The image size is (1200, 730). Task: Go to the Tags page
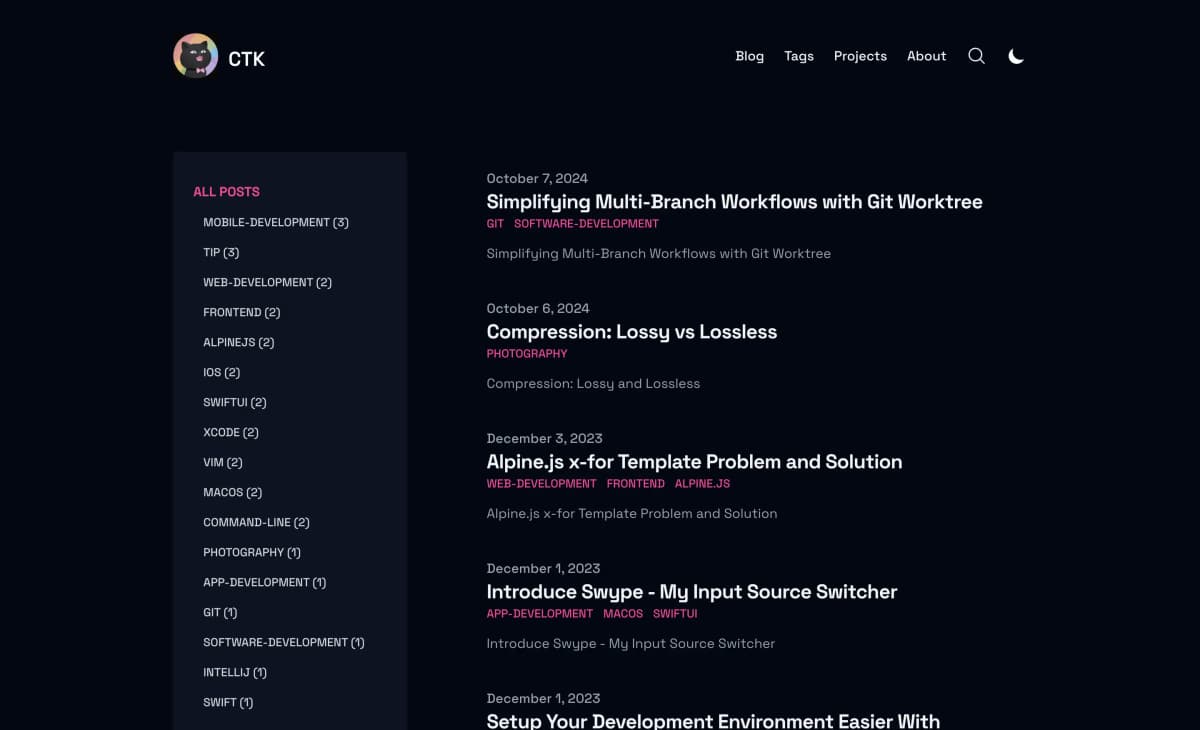(798, 56)
